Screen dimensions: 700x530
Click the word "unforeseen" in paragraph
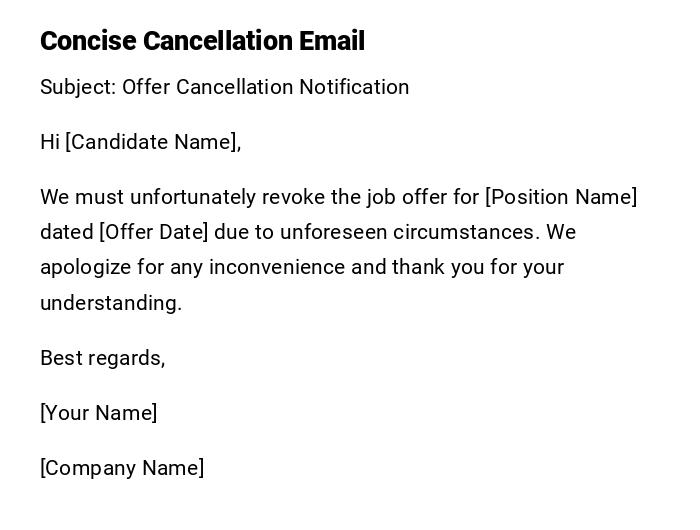333,232
